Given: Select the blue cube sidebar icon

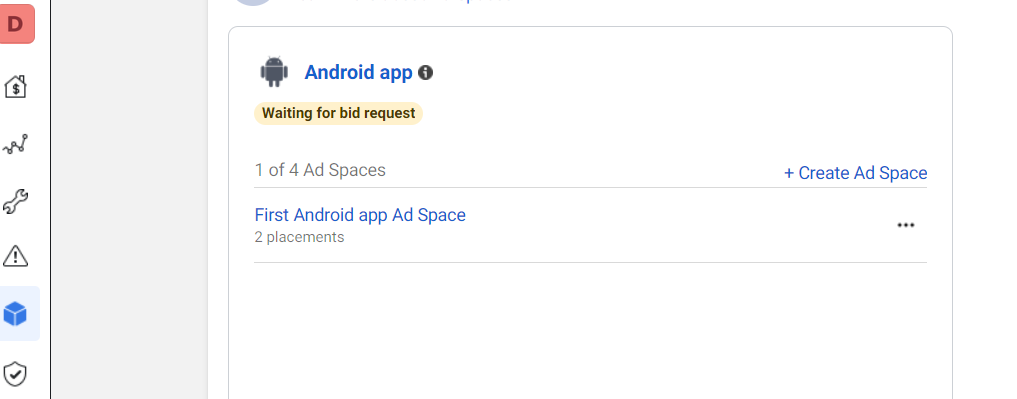Looking at the screenshot, I should (x=16, y=314).
